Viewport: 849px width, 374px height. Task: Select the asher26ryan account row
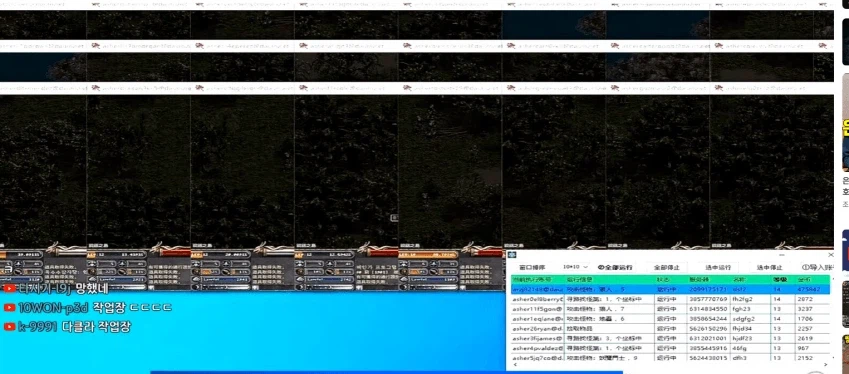pos(670,329)
